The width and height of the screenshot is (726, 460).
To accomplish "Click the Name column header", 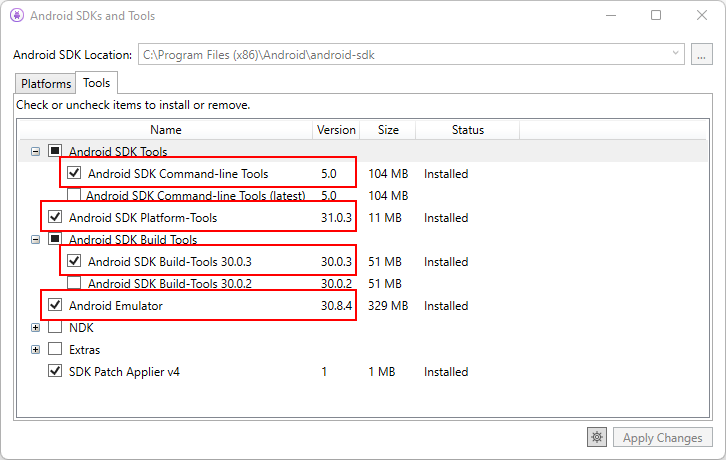I will (166, 130).
